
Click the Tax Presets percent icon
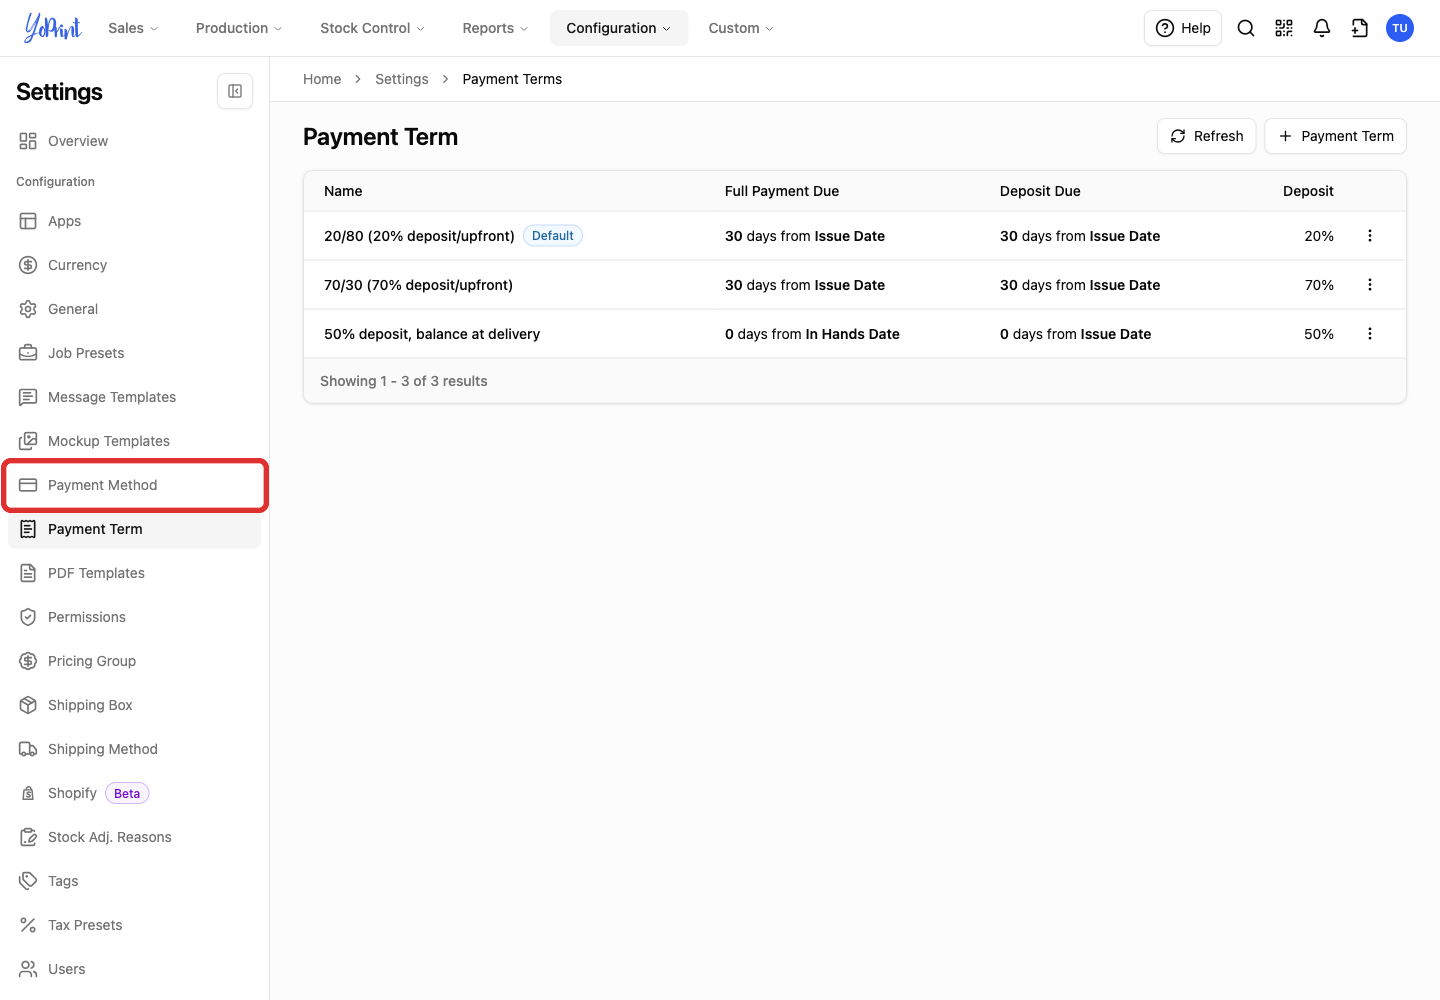click(x=28, y=925)
